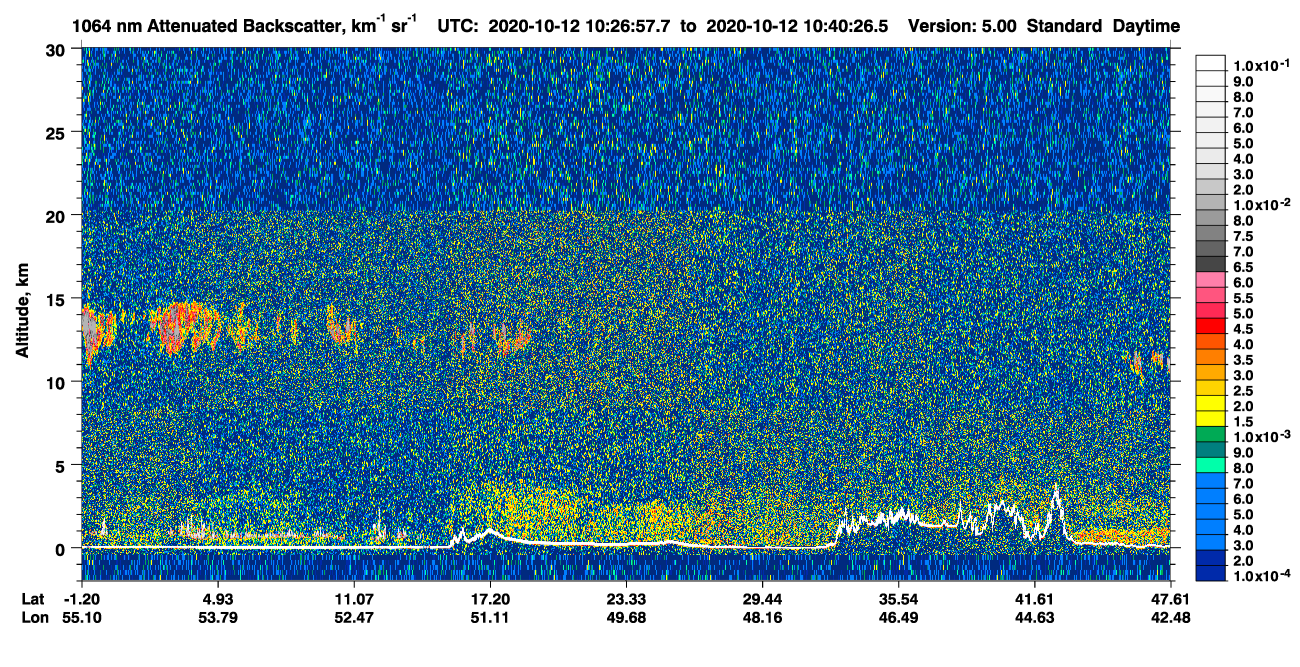1300x667 pixels.
Task: Click the colorbar label 5.5
Action: coord(1244,298)
